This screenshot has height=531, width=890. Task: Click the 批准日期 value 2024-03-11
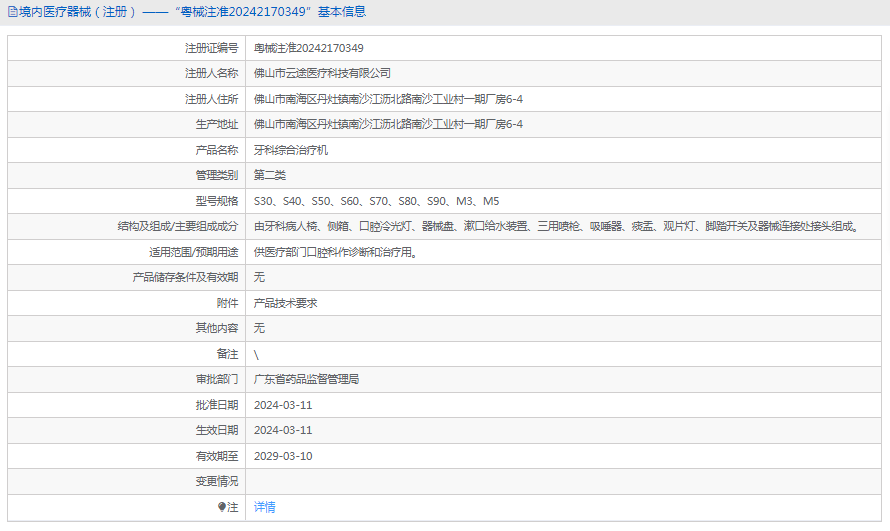[283, 405]
